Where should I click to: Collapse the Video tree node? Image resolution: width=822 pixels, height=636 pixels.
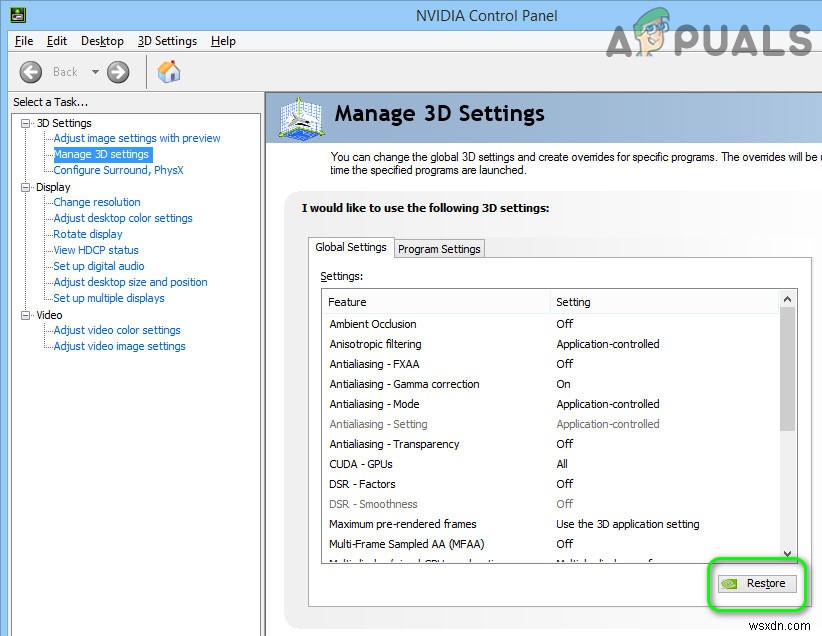[25, 315]
